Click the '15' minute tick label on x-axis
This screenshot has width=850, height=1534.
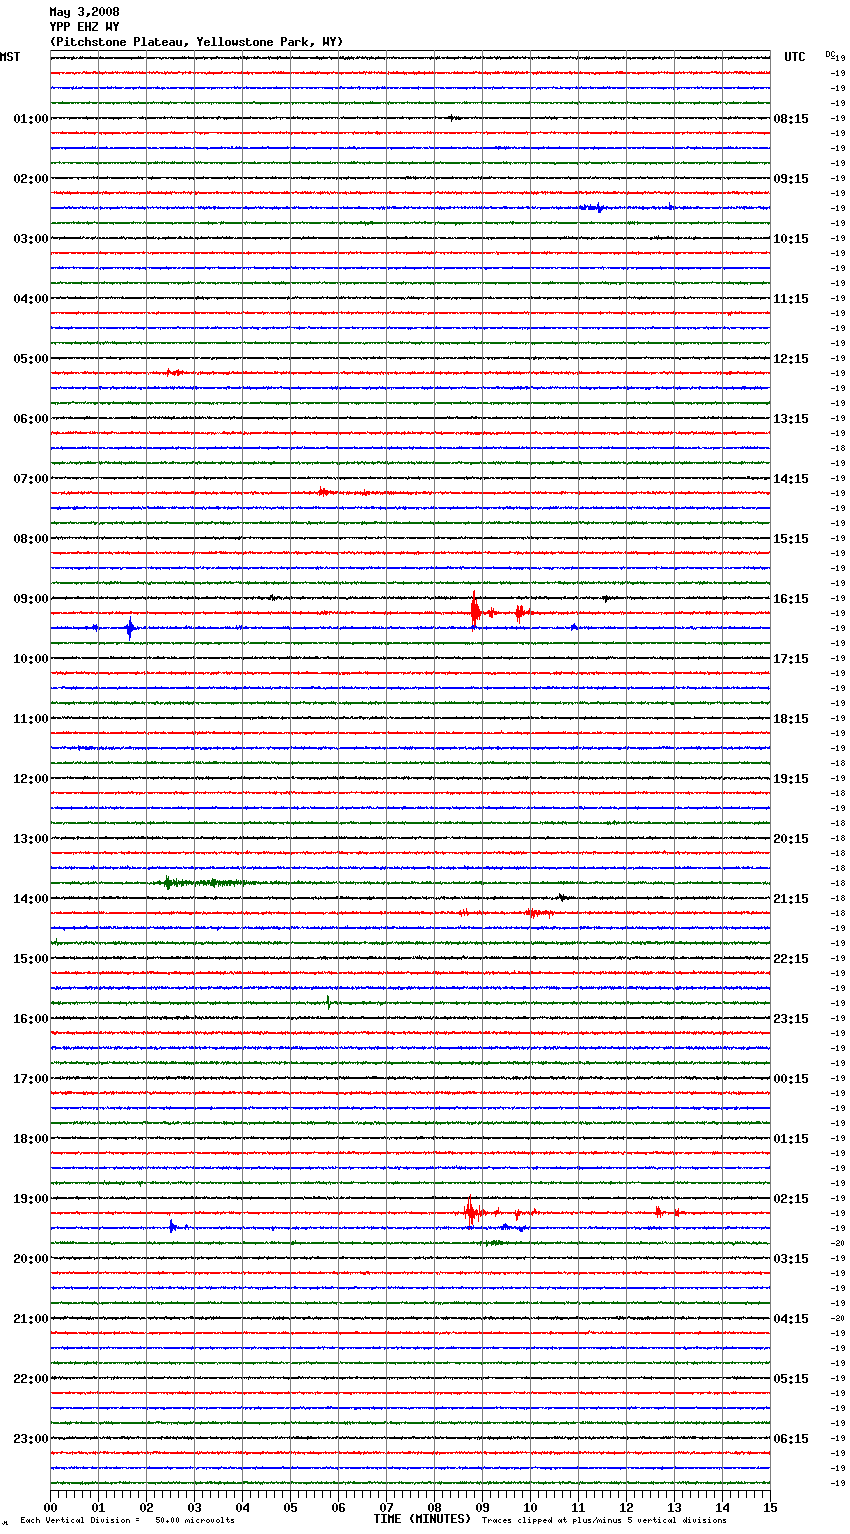[770, 1507]
